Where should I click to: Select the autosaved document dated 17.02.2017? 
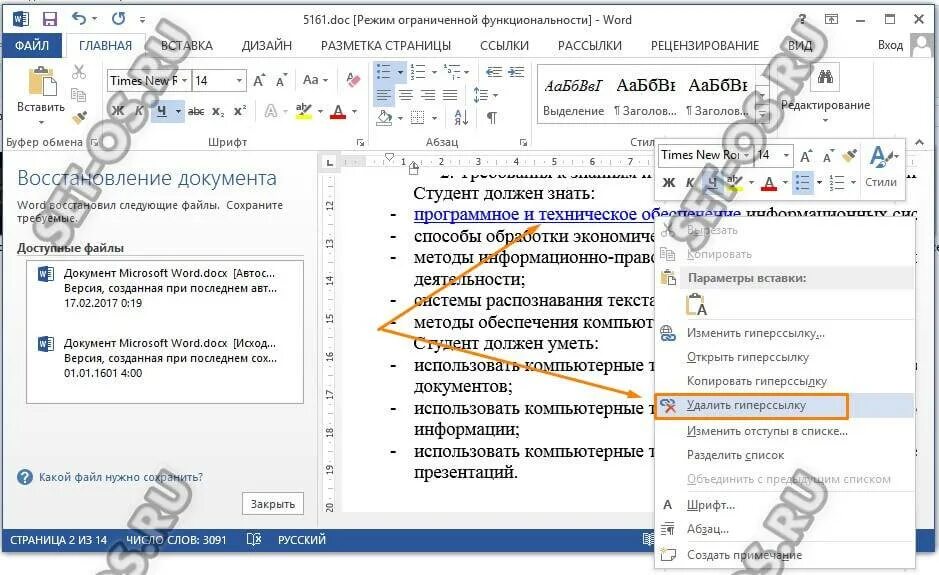pyautogui.click(x=165, y=288)
